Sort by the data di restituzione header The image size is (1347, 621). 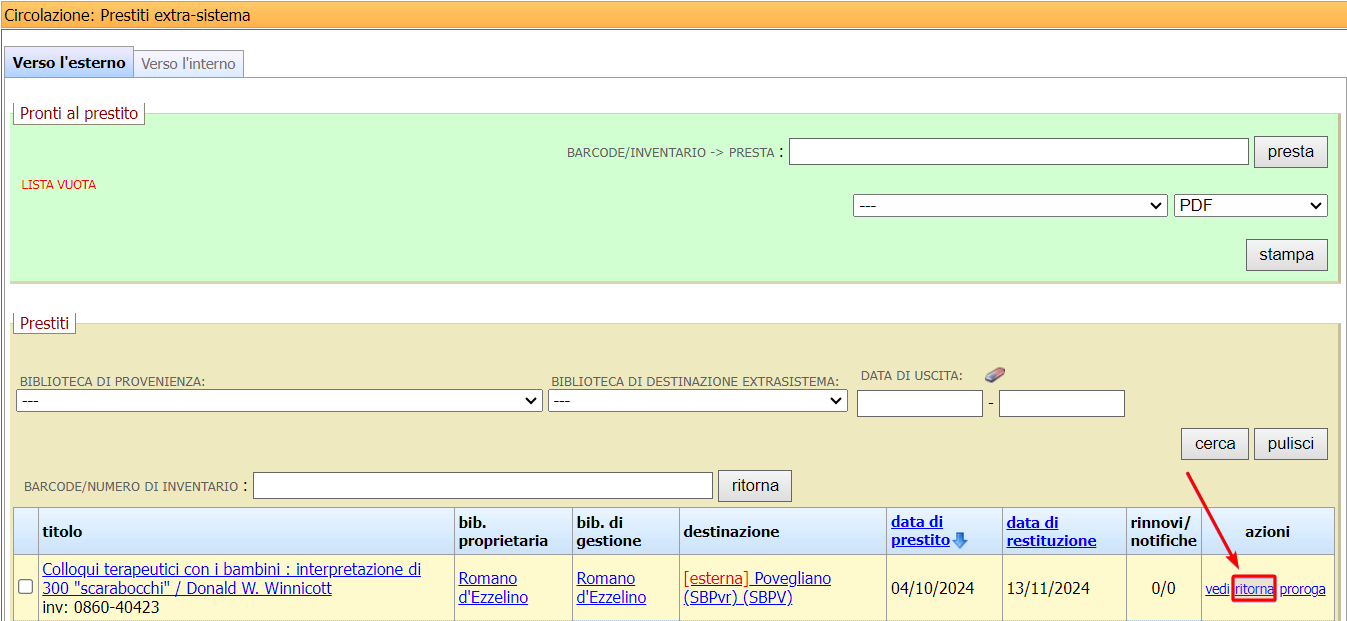pyautogui.click(x=1051, y=531)
